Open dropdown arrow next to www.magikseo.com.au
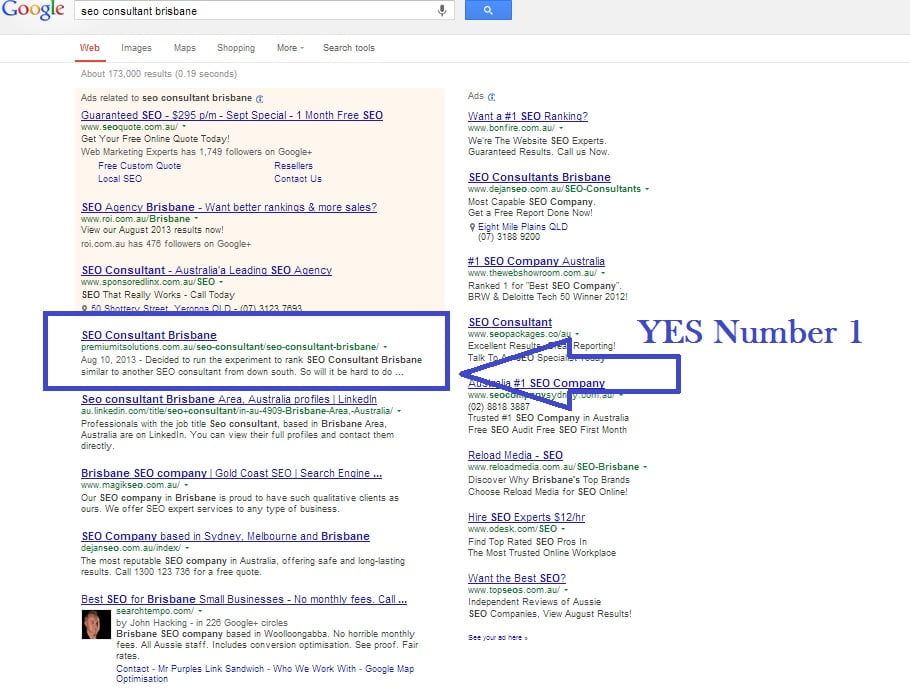This screenshot has width=910, height=698. 186,485
